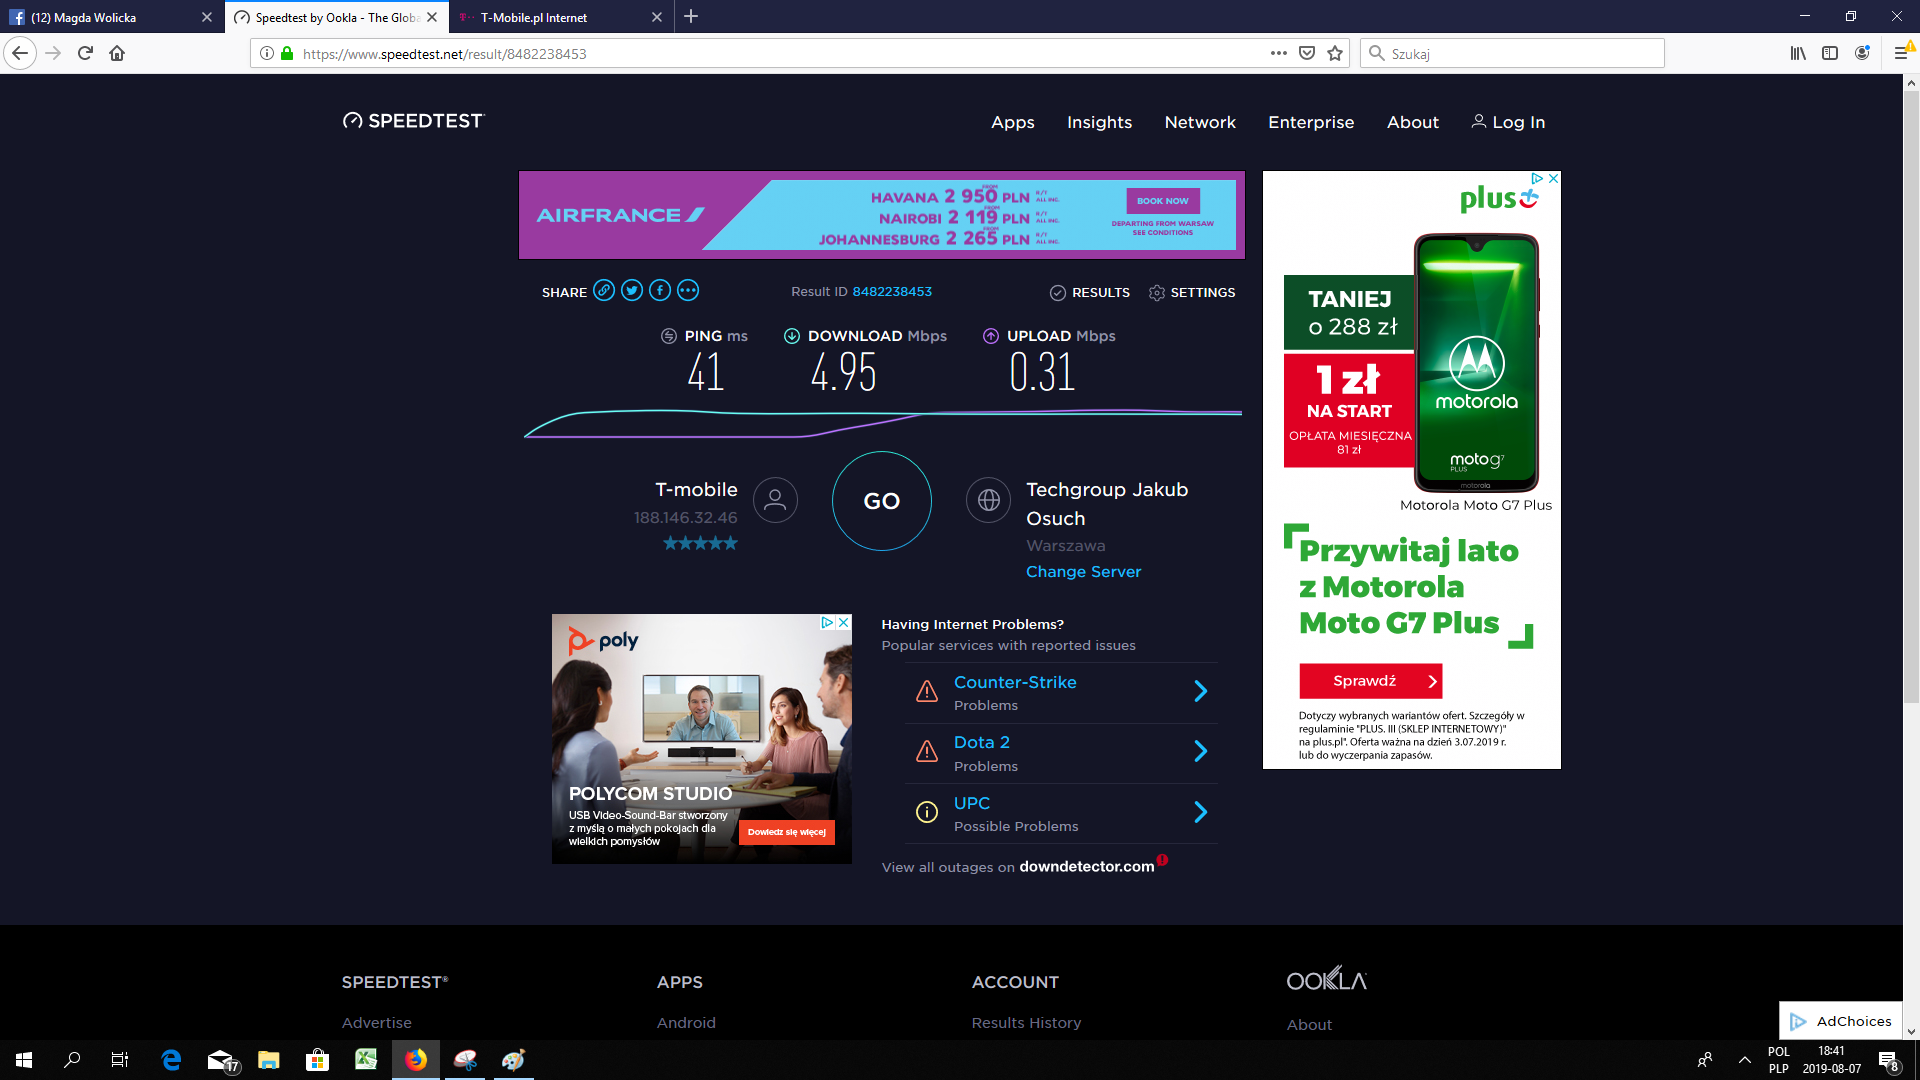Open File Explorer from taskbar
This screenshot has height=1080, width=1920.
(268, 1060)
